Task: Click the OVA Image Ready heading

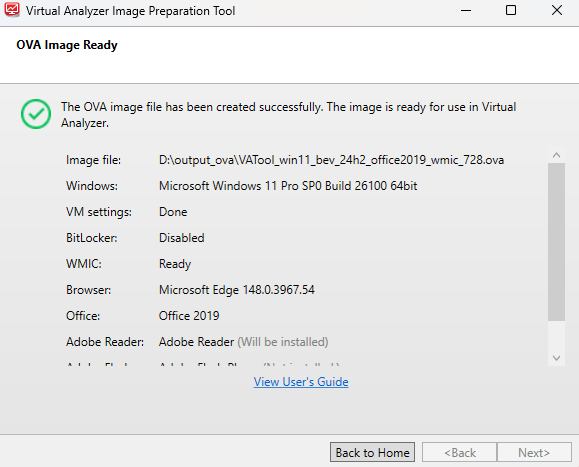Action: click(67, 45)
